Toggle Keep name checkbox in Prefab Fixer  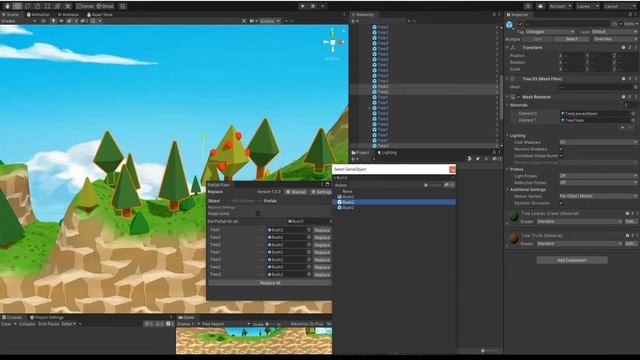tap(258, 213)
